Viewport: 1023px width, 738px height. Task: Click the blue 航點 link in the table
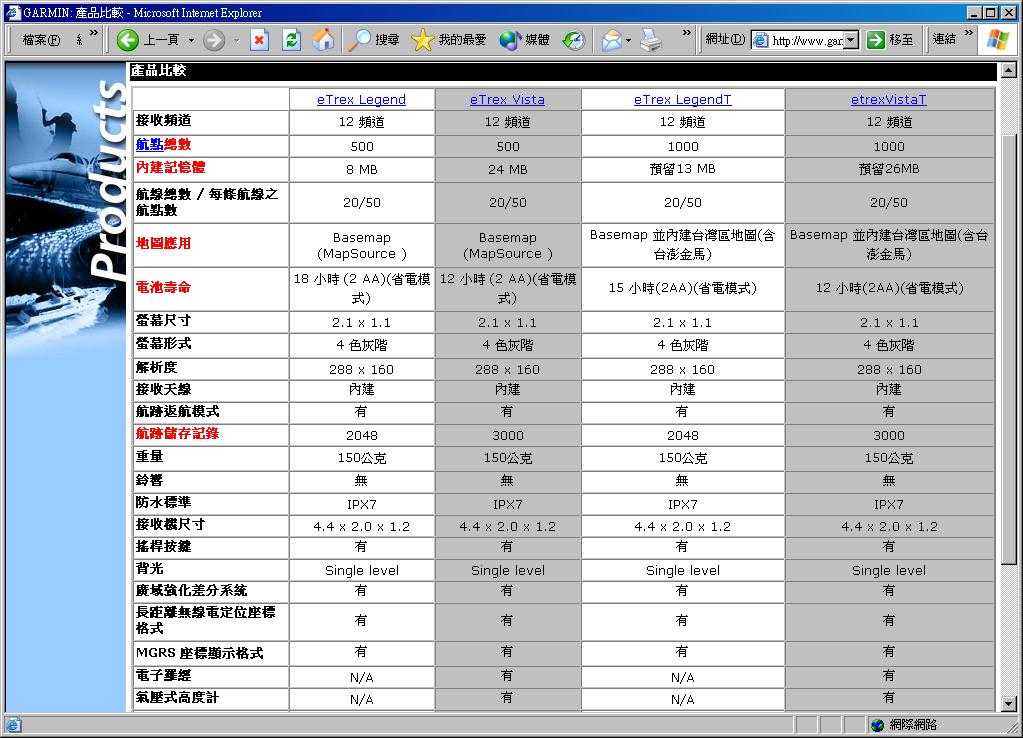pos(149,144)
